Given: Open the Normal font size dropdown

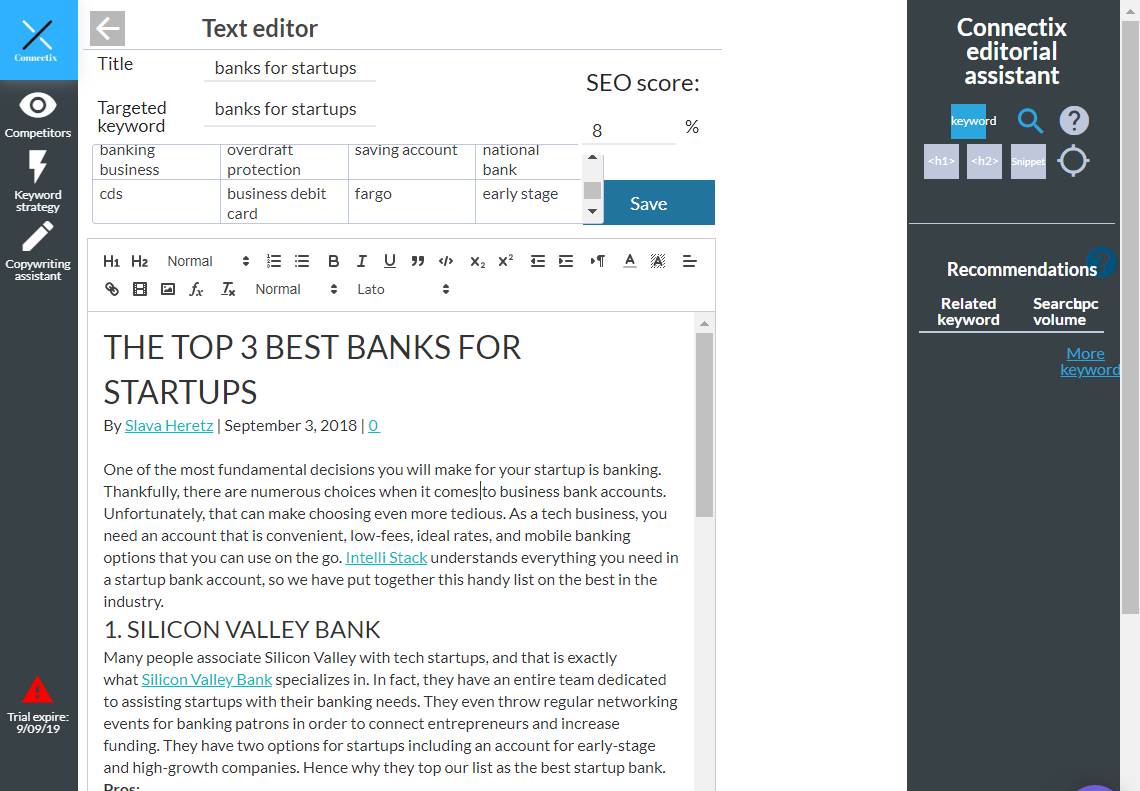Looking at the screenshot, I should [297, 289].
